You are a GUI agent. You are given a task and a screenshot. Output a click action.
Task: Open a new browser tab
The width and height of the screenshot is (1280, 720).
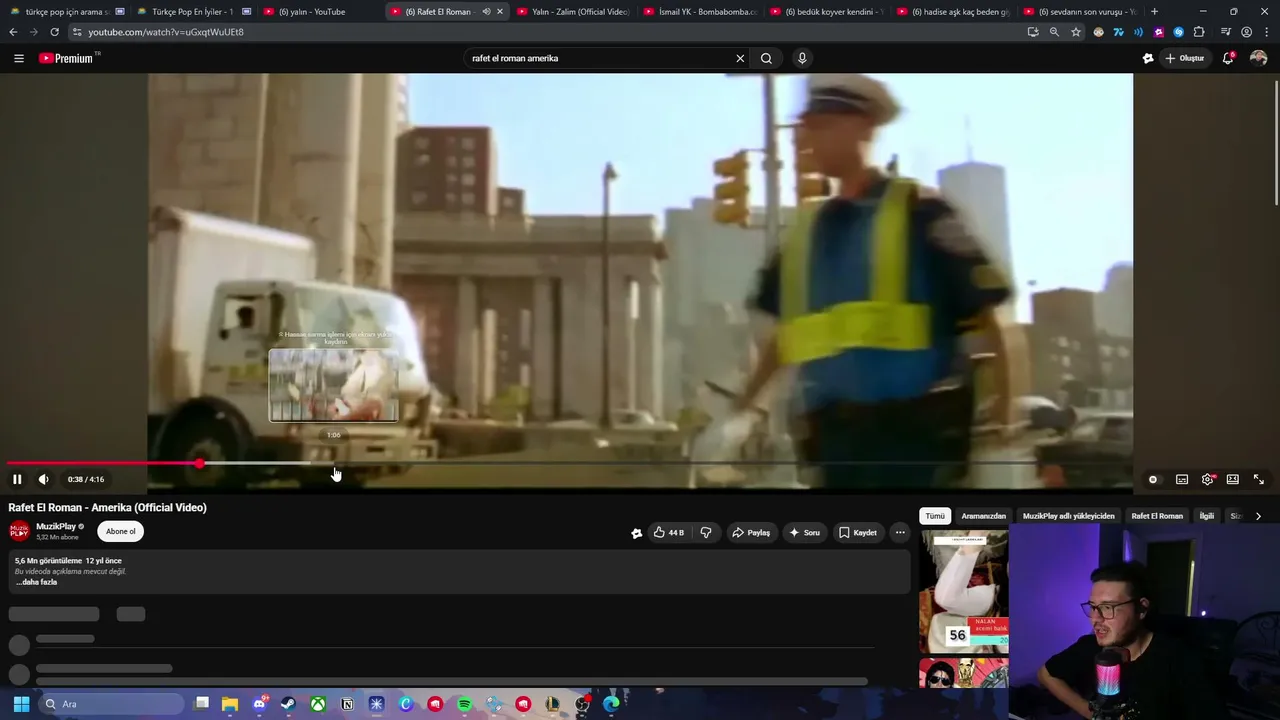(1154, 12)
